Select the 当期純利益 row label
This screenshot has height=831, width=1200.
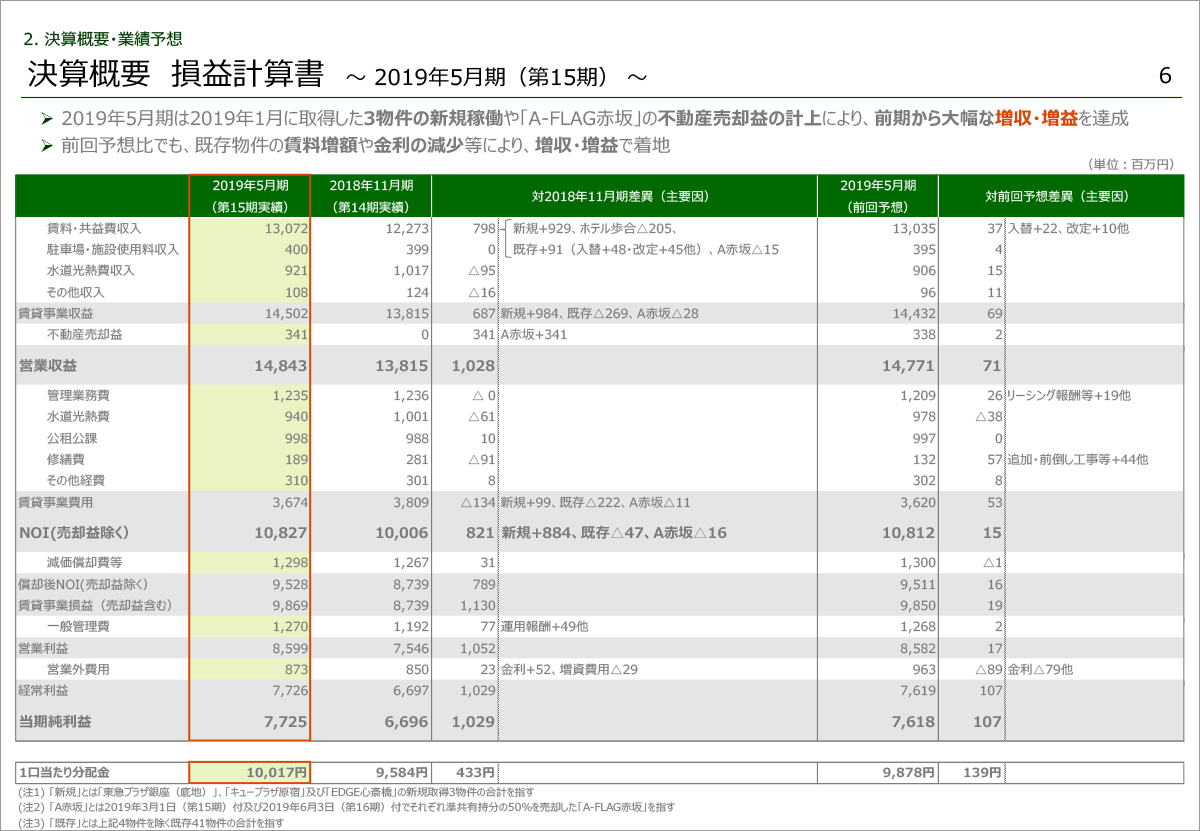point(54,721)
